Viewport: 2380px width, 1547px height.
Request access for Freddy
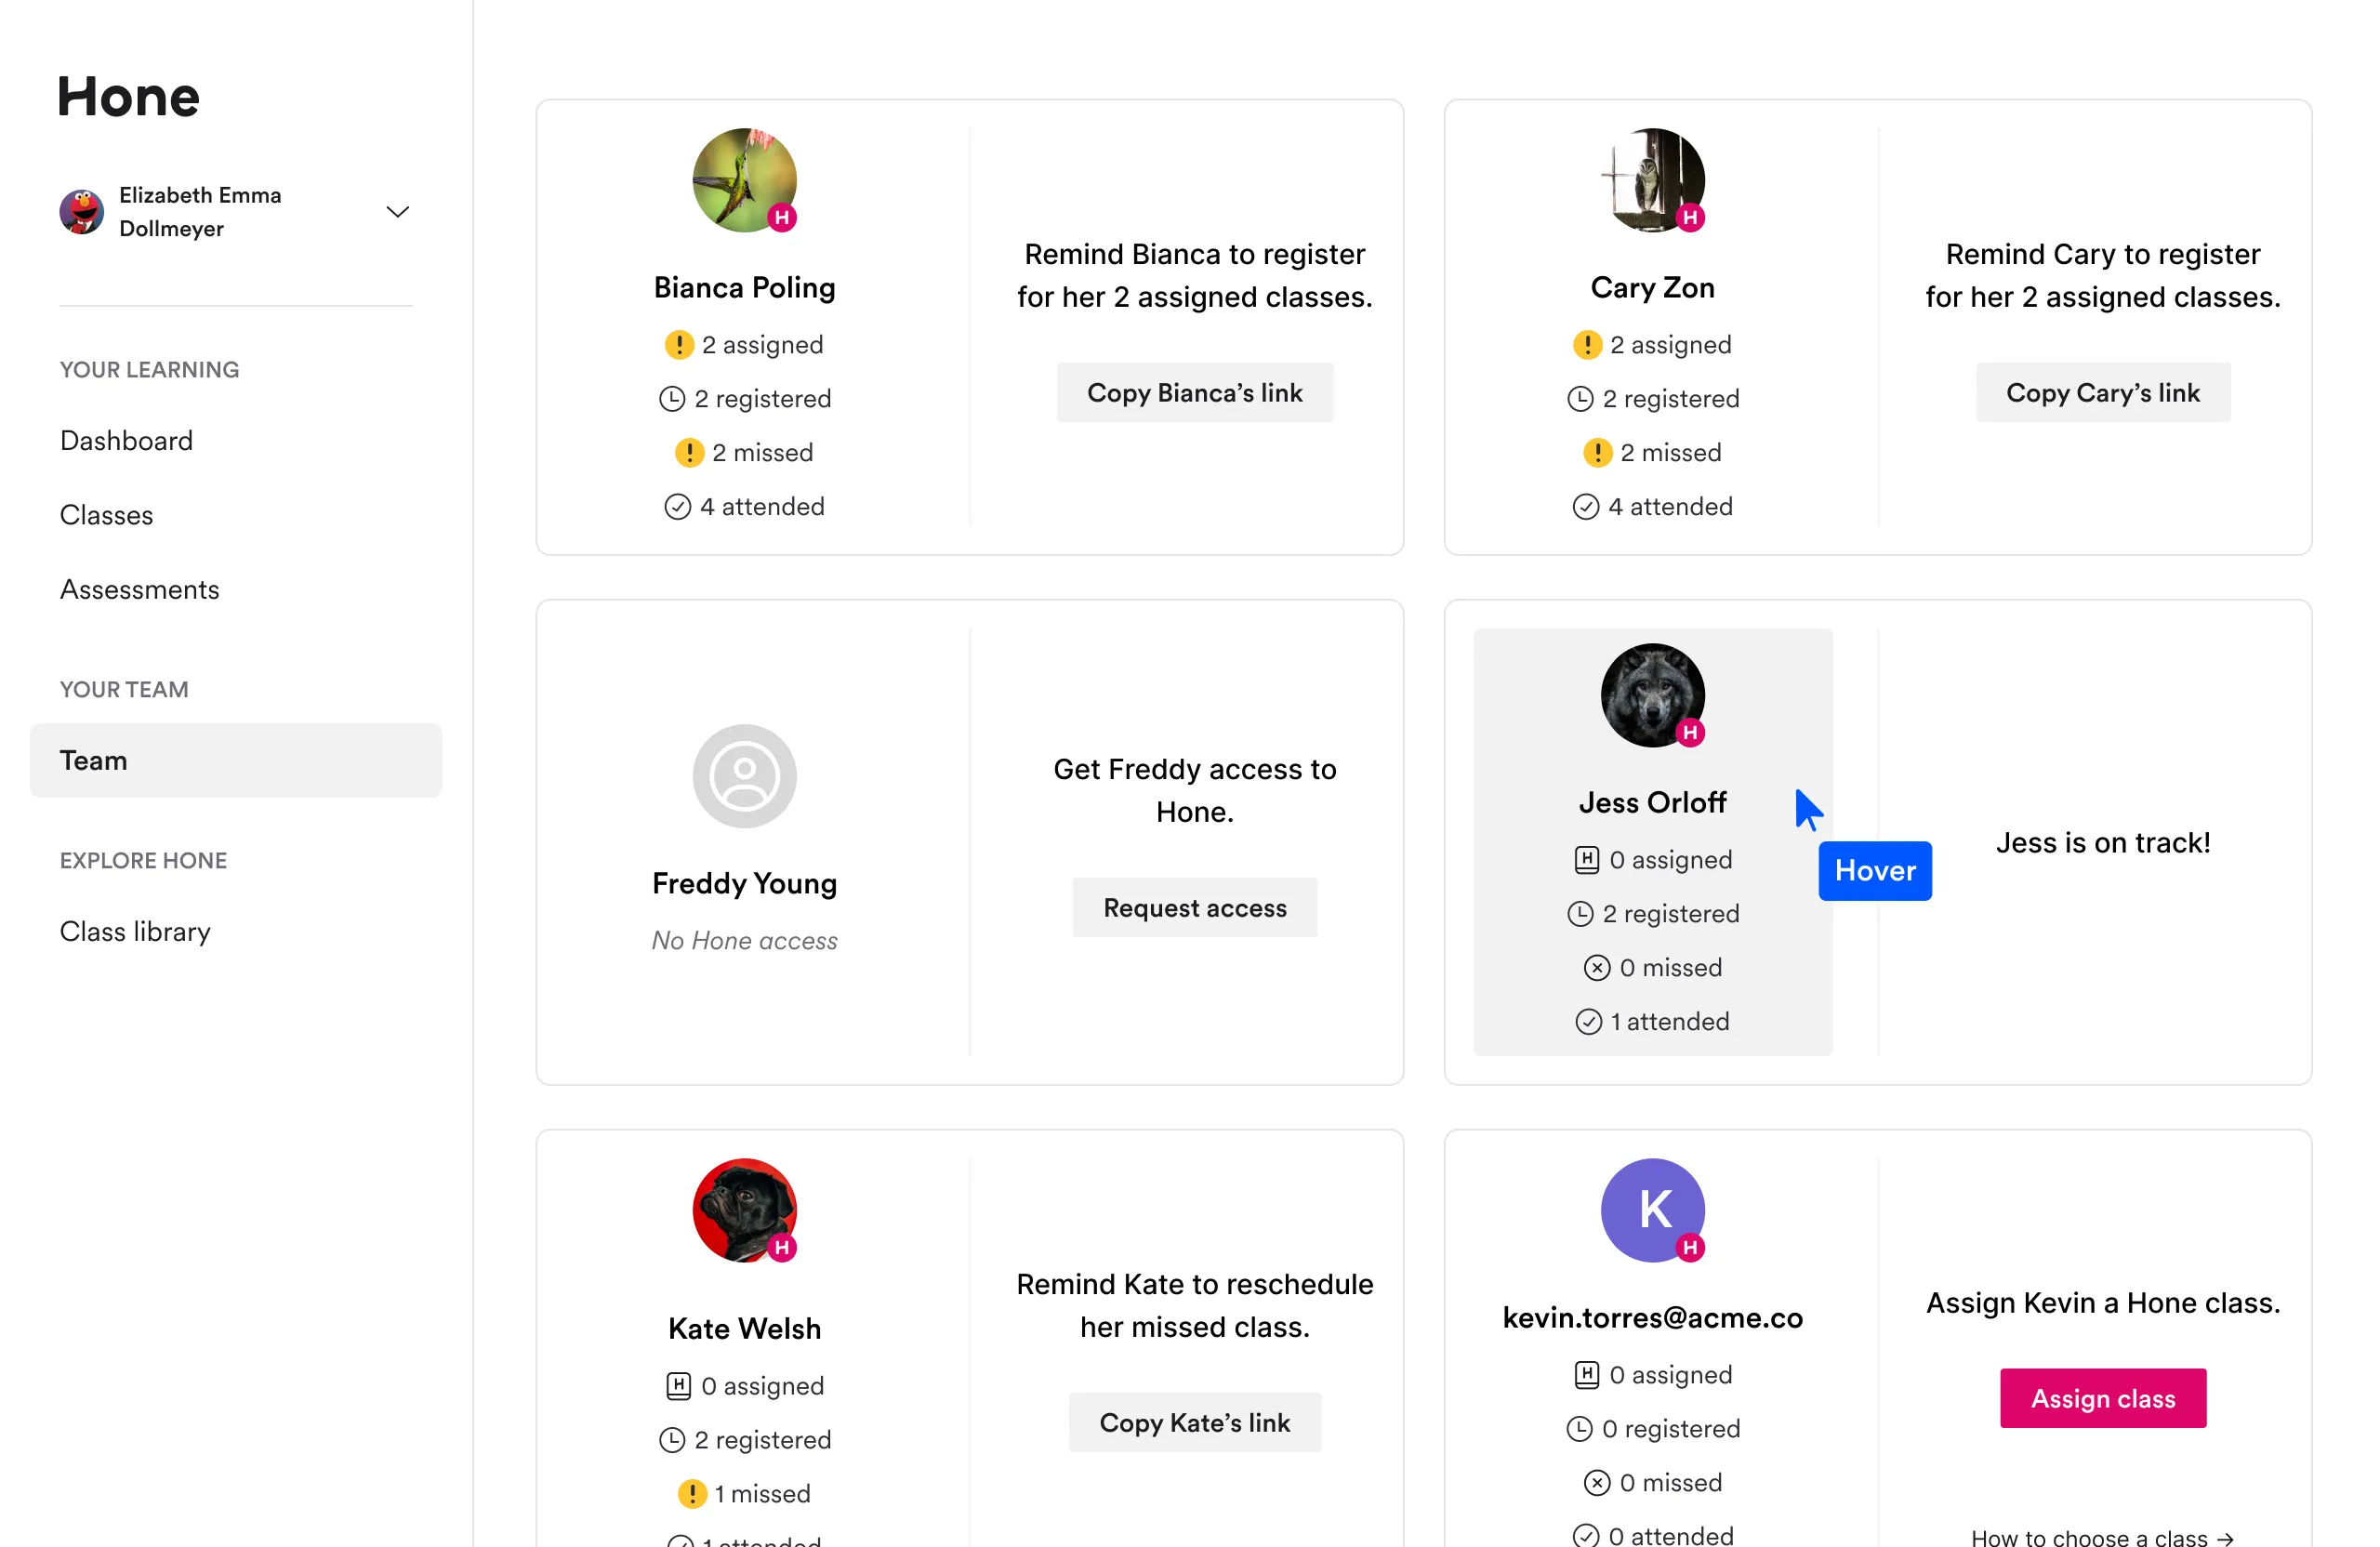tap(1194, 907)
